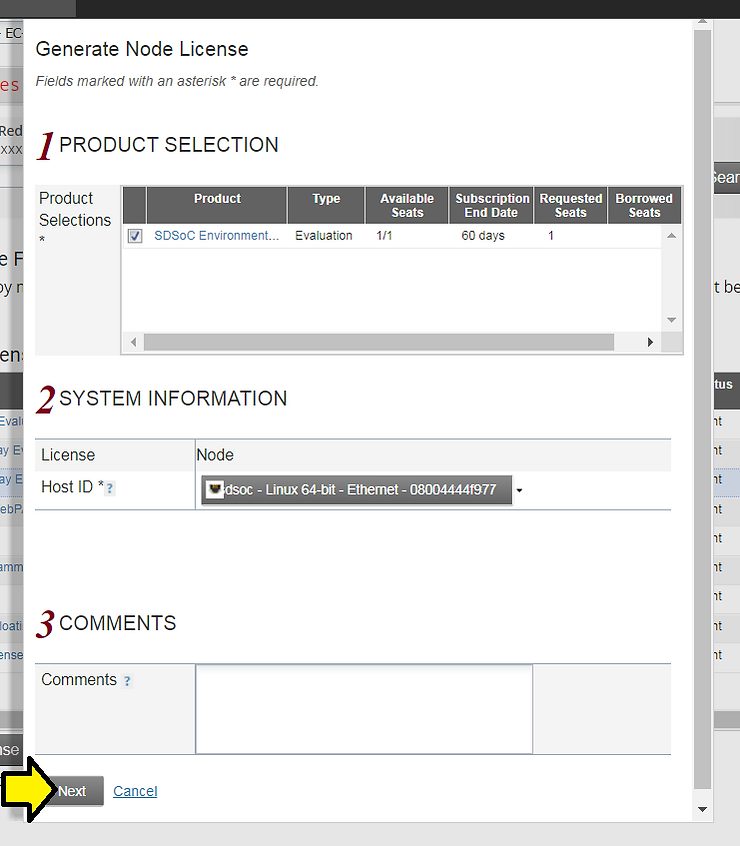Image resolution: width=740 pixels, height=846 pixels.
Task: Click the icon inside the Host ID selection
Action: 214,490
